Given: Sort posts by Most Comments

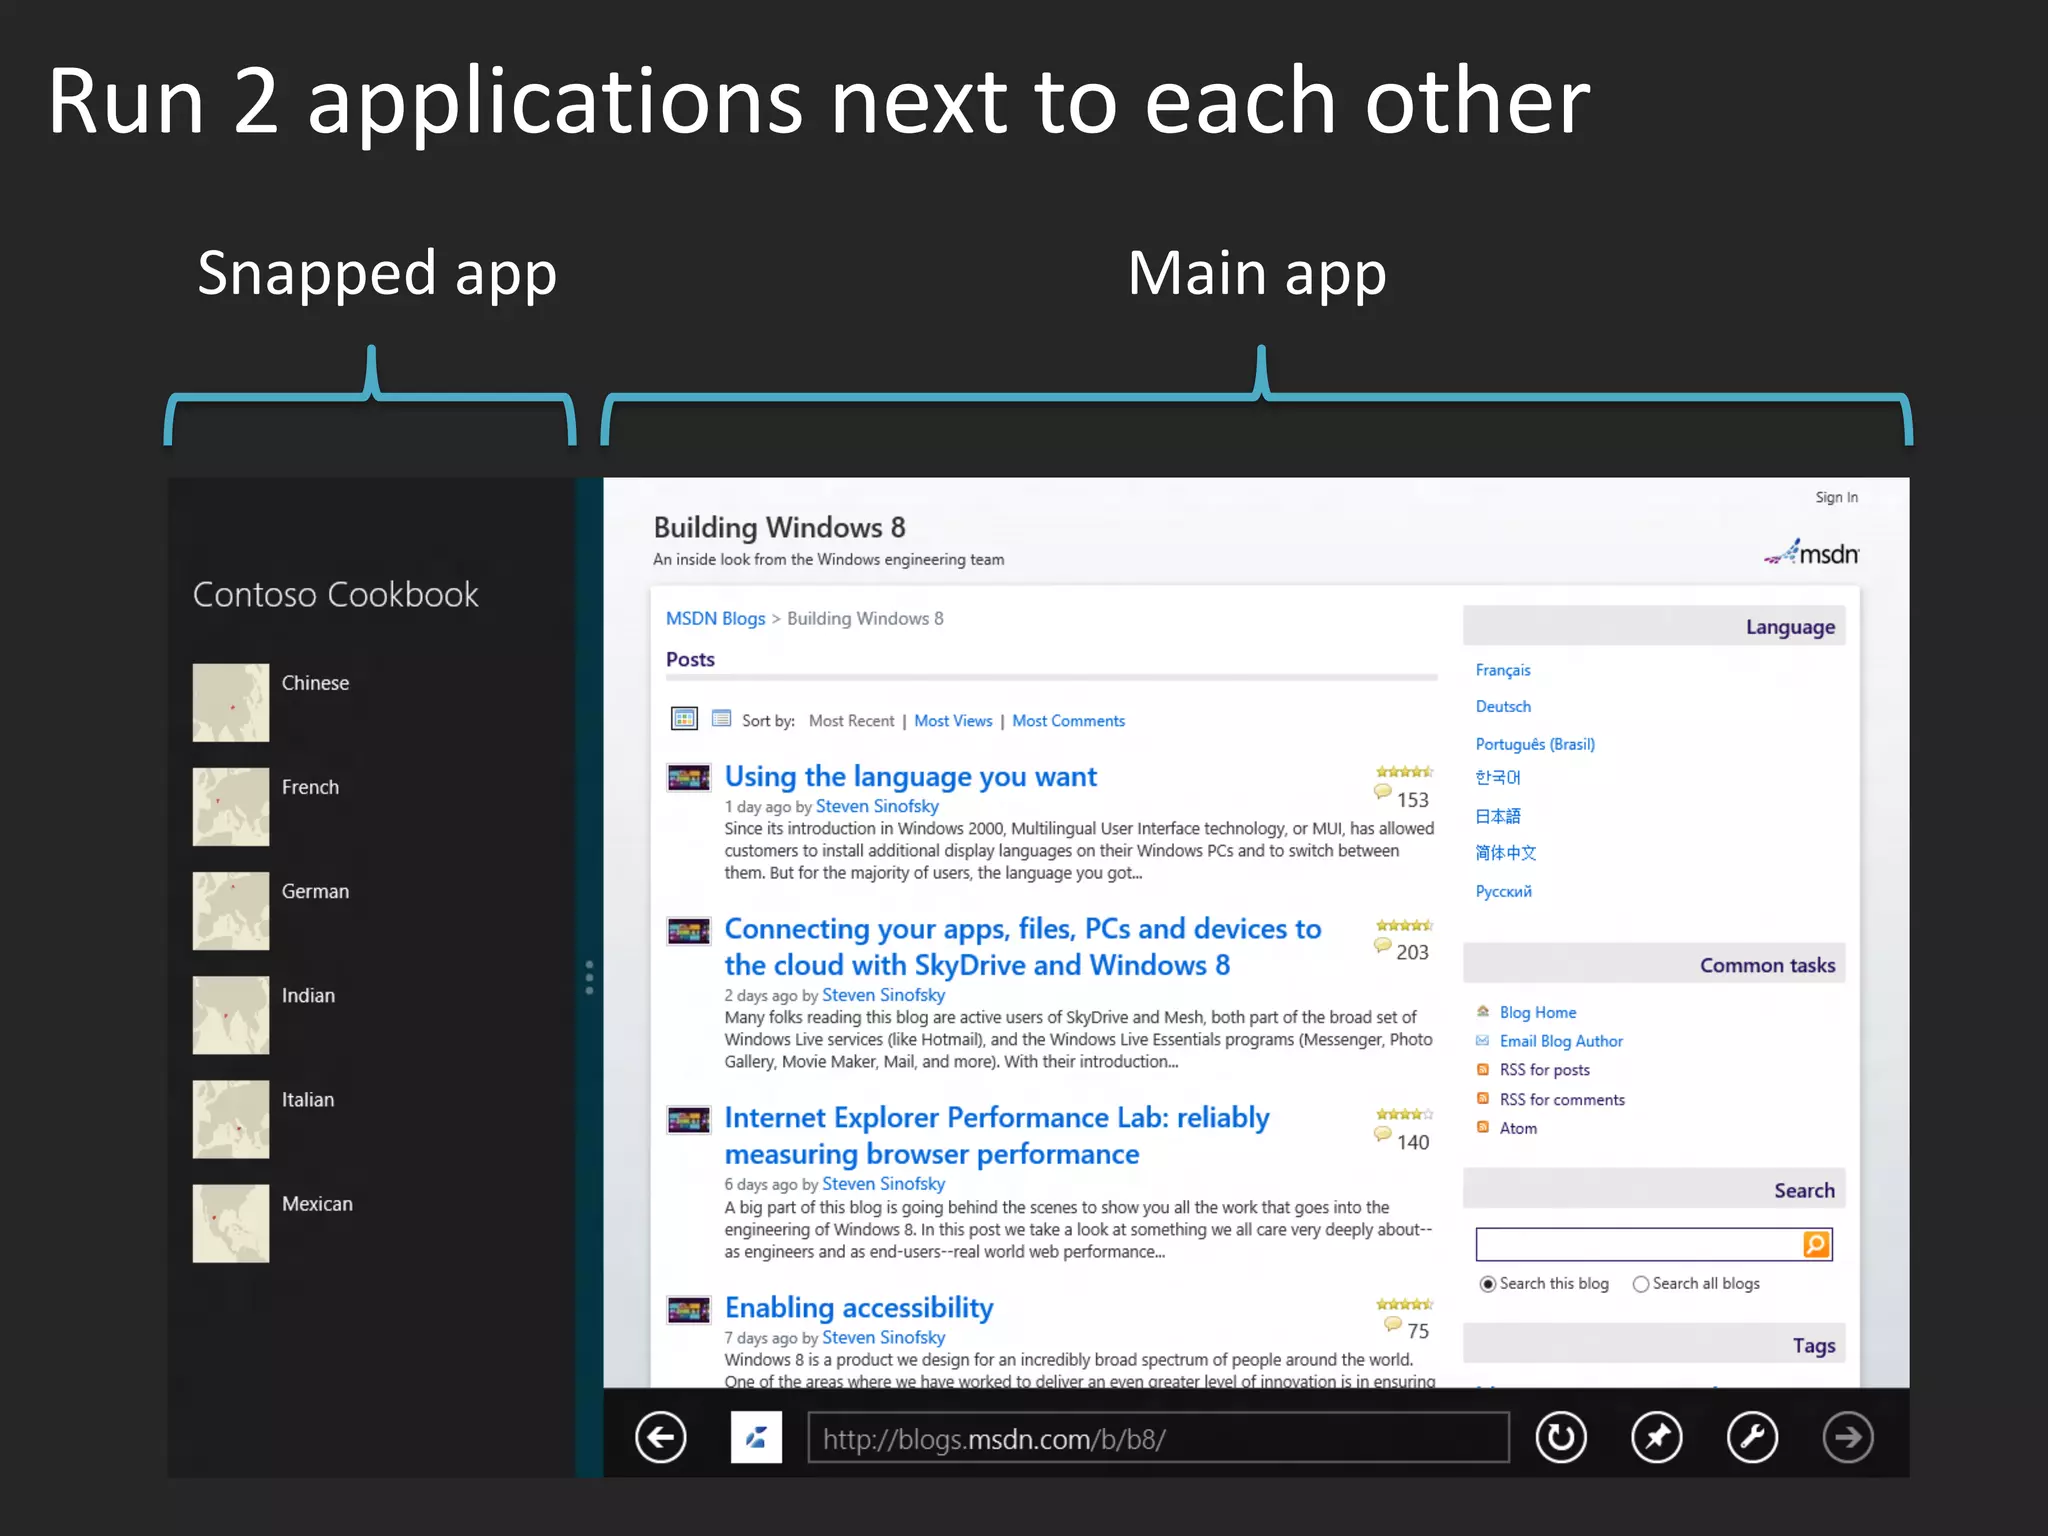Looking at the screenshot, I should pyautogui.click(x=1068, y=721).
